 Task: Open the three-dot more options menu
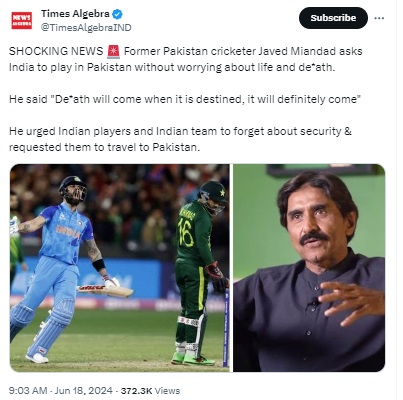click(x=379, y=18)
